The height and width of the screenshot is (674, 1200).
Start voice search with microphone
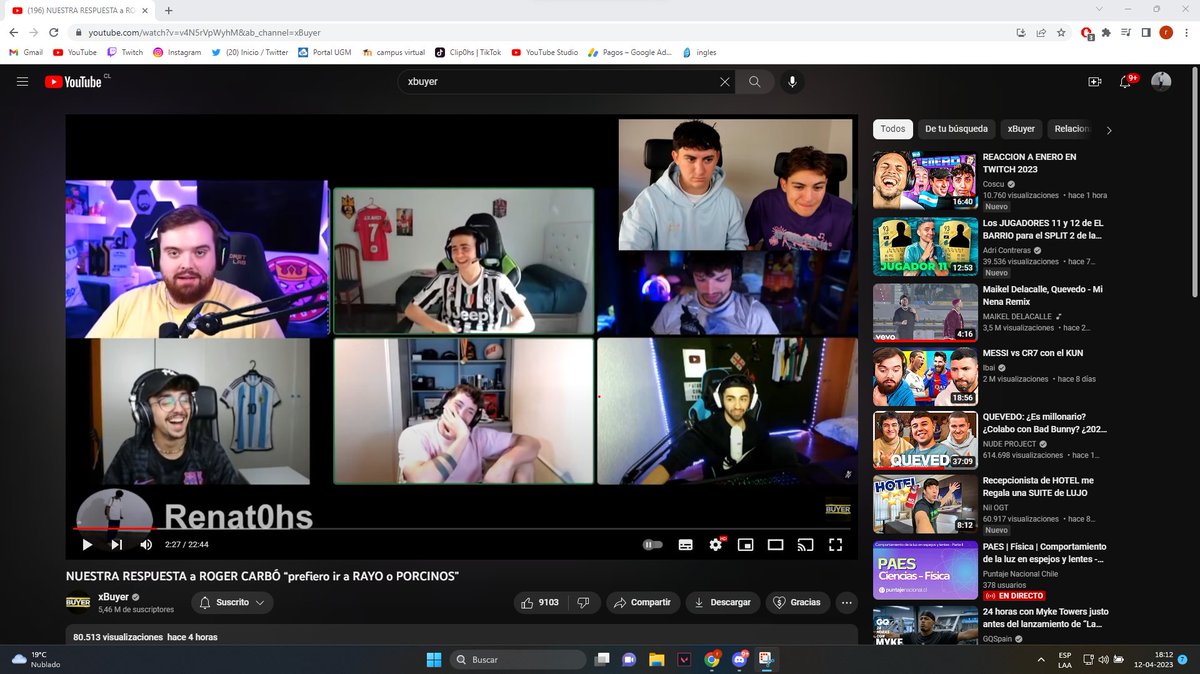(792, 82)
